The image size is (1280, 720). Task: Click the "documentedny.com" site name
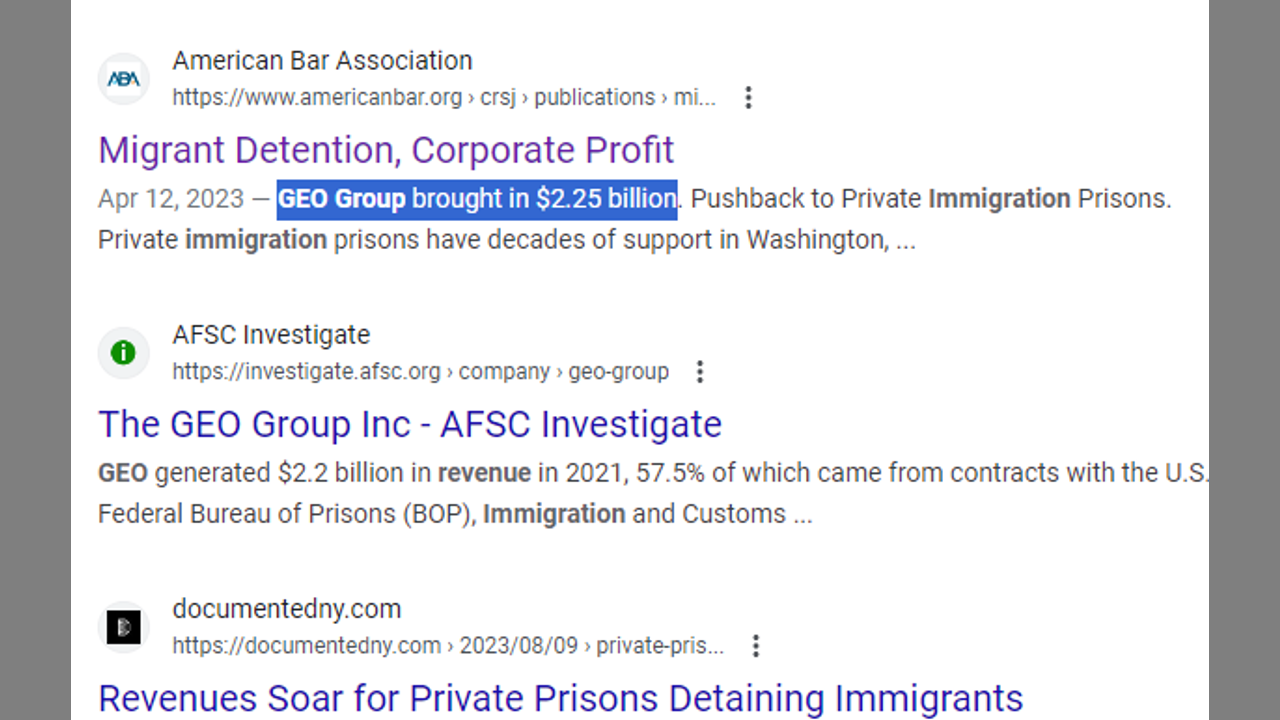286,608
